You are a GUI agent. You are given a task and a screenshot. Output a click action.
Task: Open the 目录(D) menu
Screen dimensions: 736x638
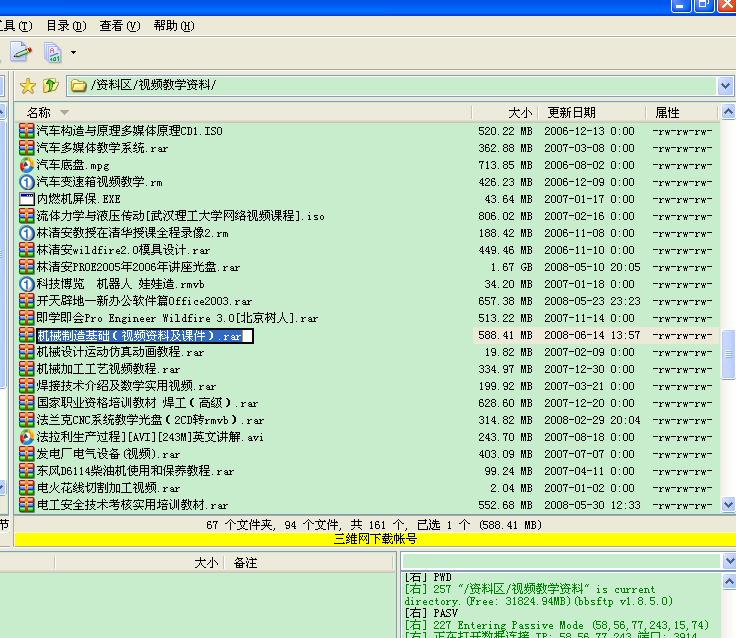pos(66,26)
